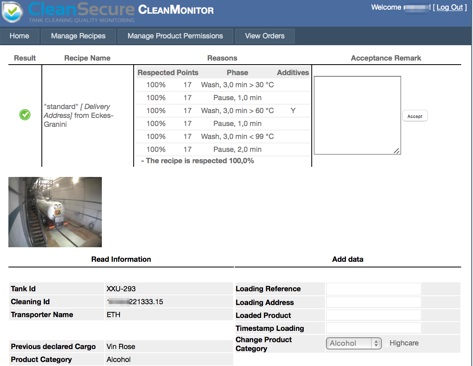
Task: Click the Highcare label
Action: 404,343
